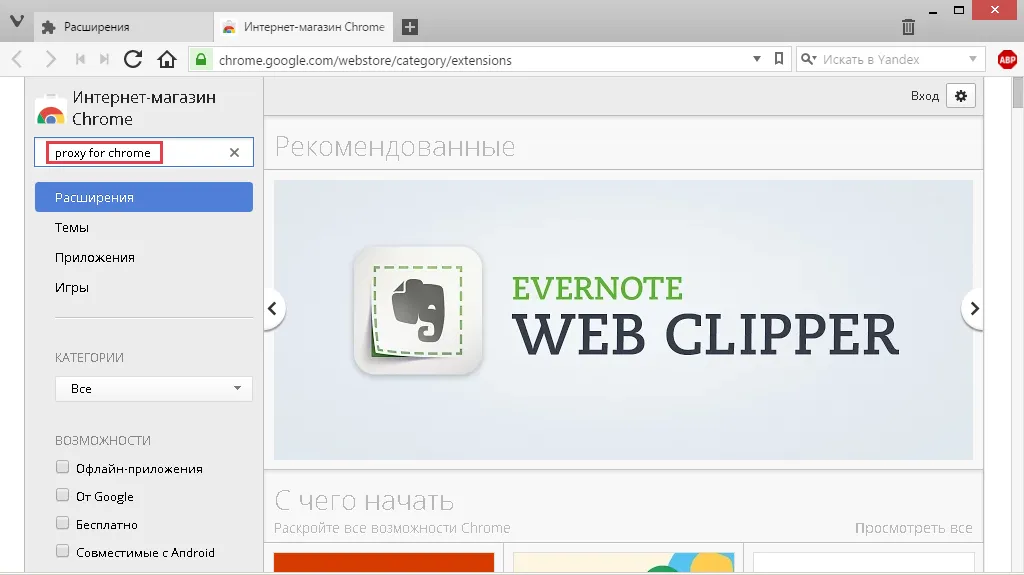Select Темы in the sidebar

click(72, 227)
